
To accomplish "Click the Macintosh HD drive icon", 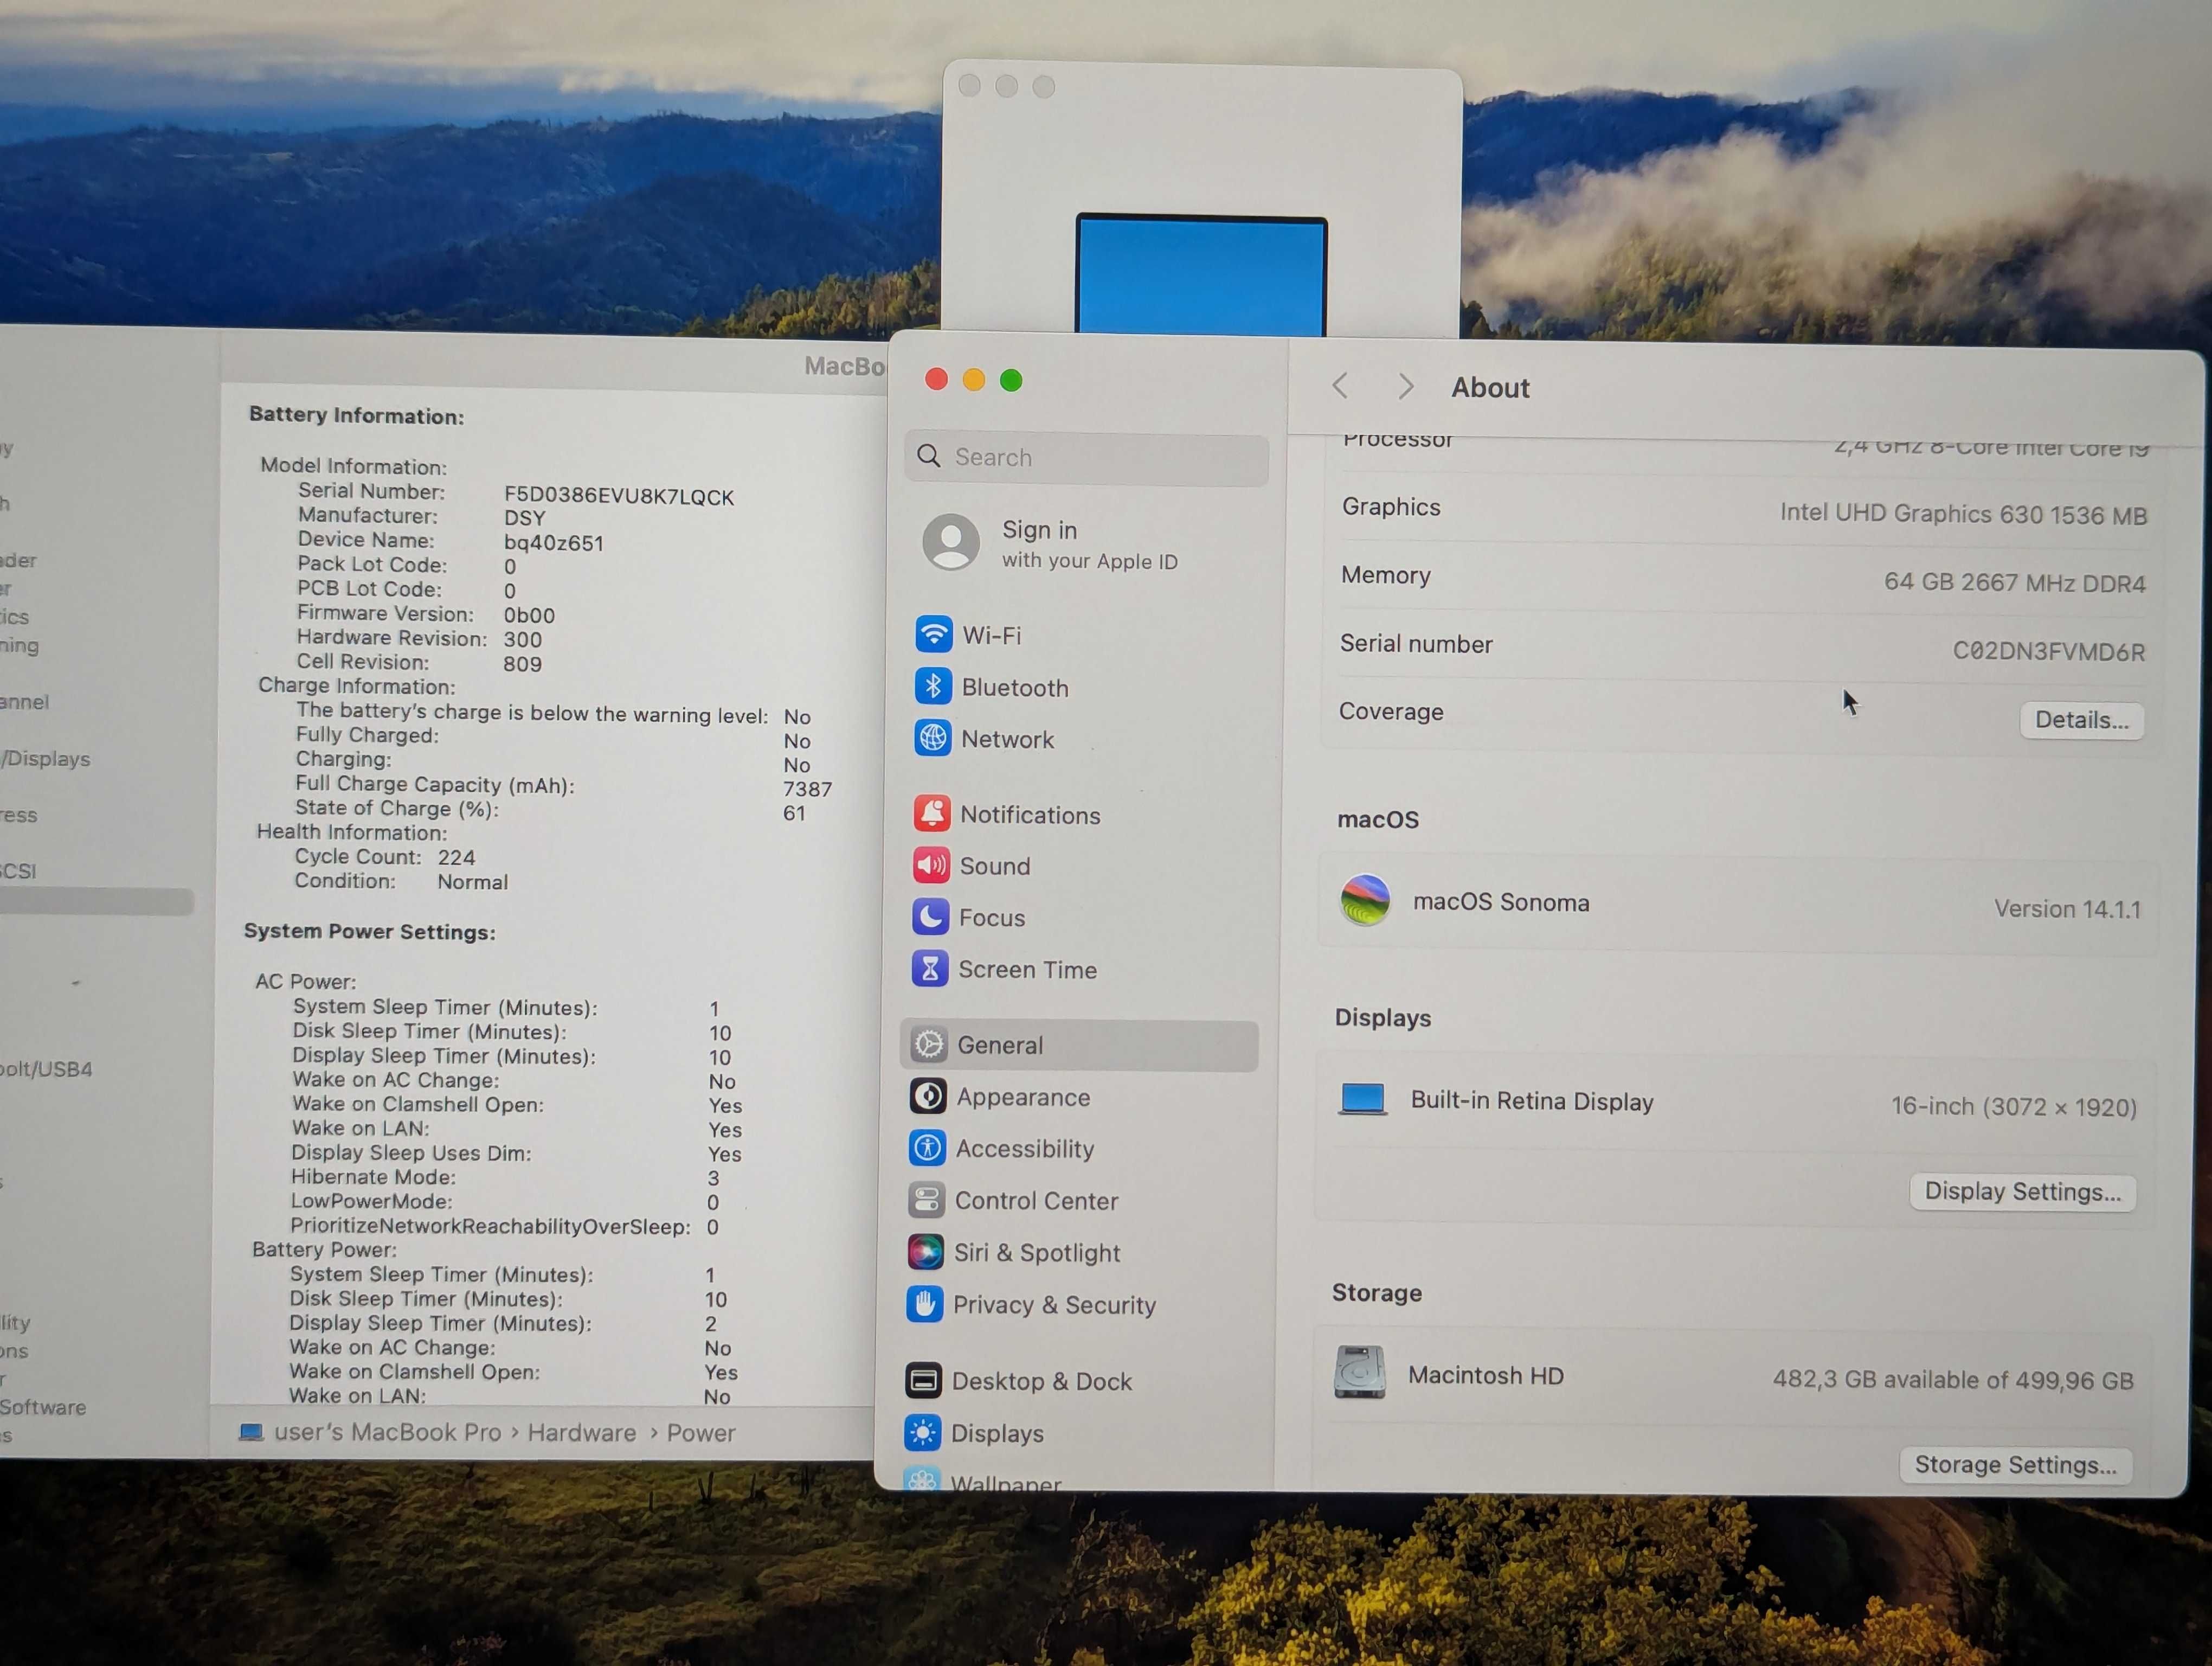I will pos(1359,1372).
